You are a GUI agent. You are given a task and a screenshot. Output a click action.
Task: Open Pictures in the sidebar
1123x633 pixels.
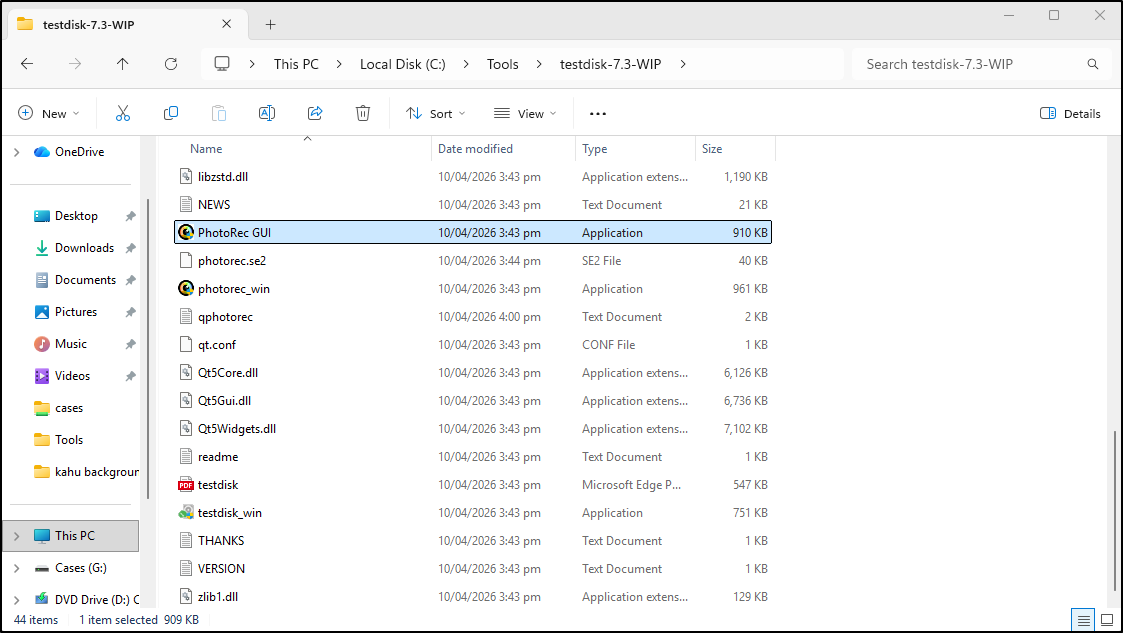77,311
